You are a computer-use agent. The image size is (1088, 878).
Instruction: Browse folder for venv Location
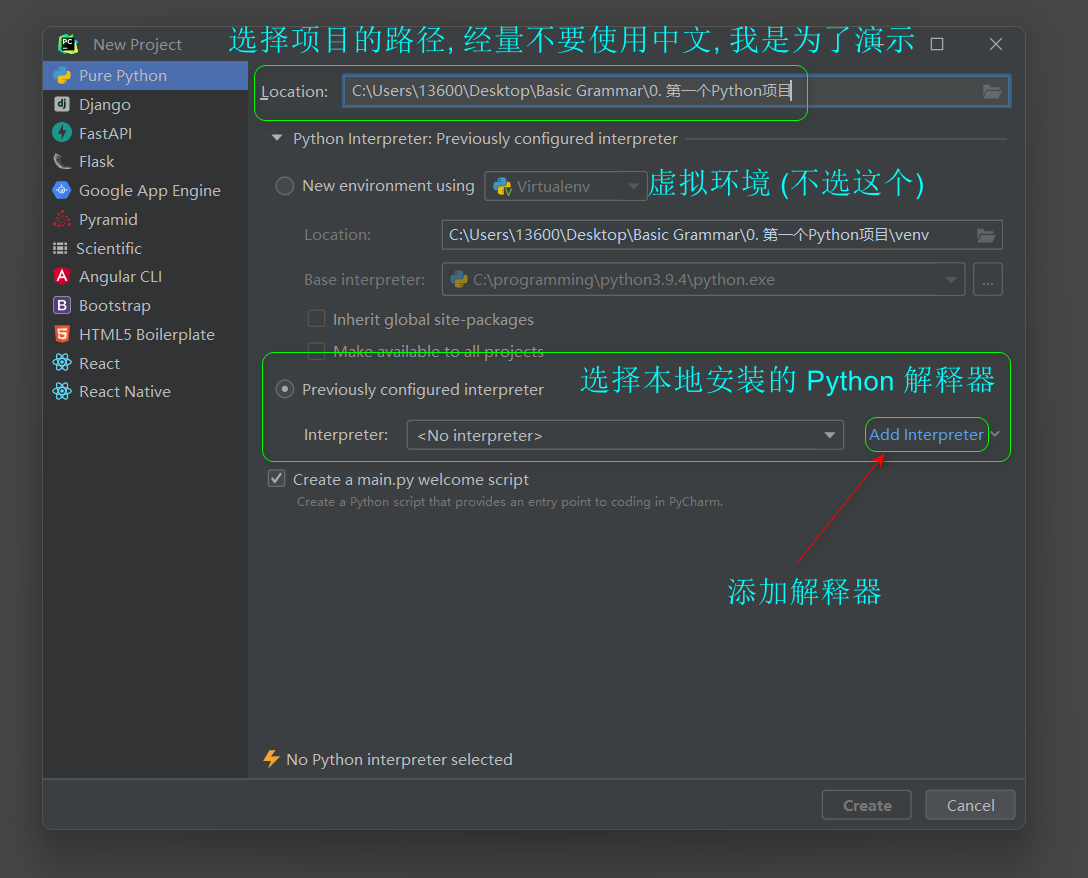click(x=986, y=235)
